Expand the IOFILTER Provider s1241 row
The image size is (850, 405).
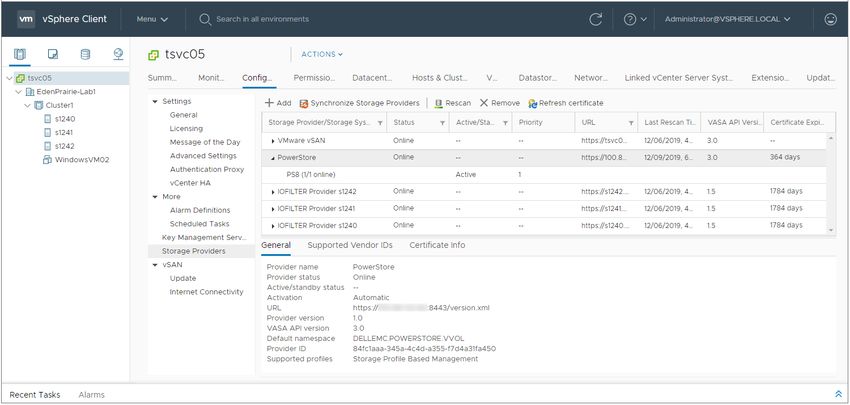pyautogui.click(x=273, y=209)
